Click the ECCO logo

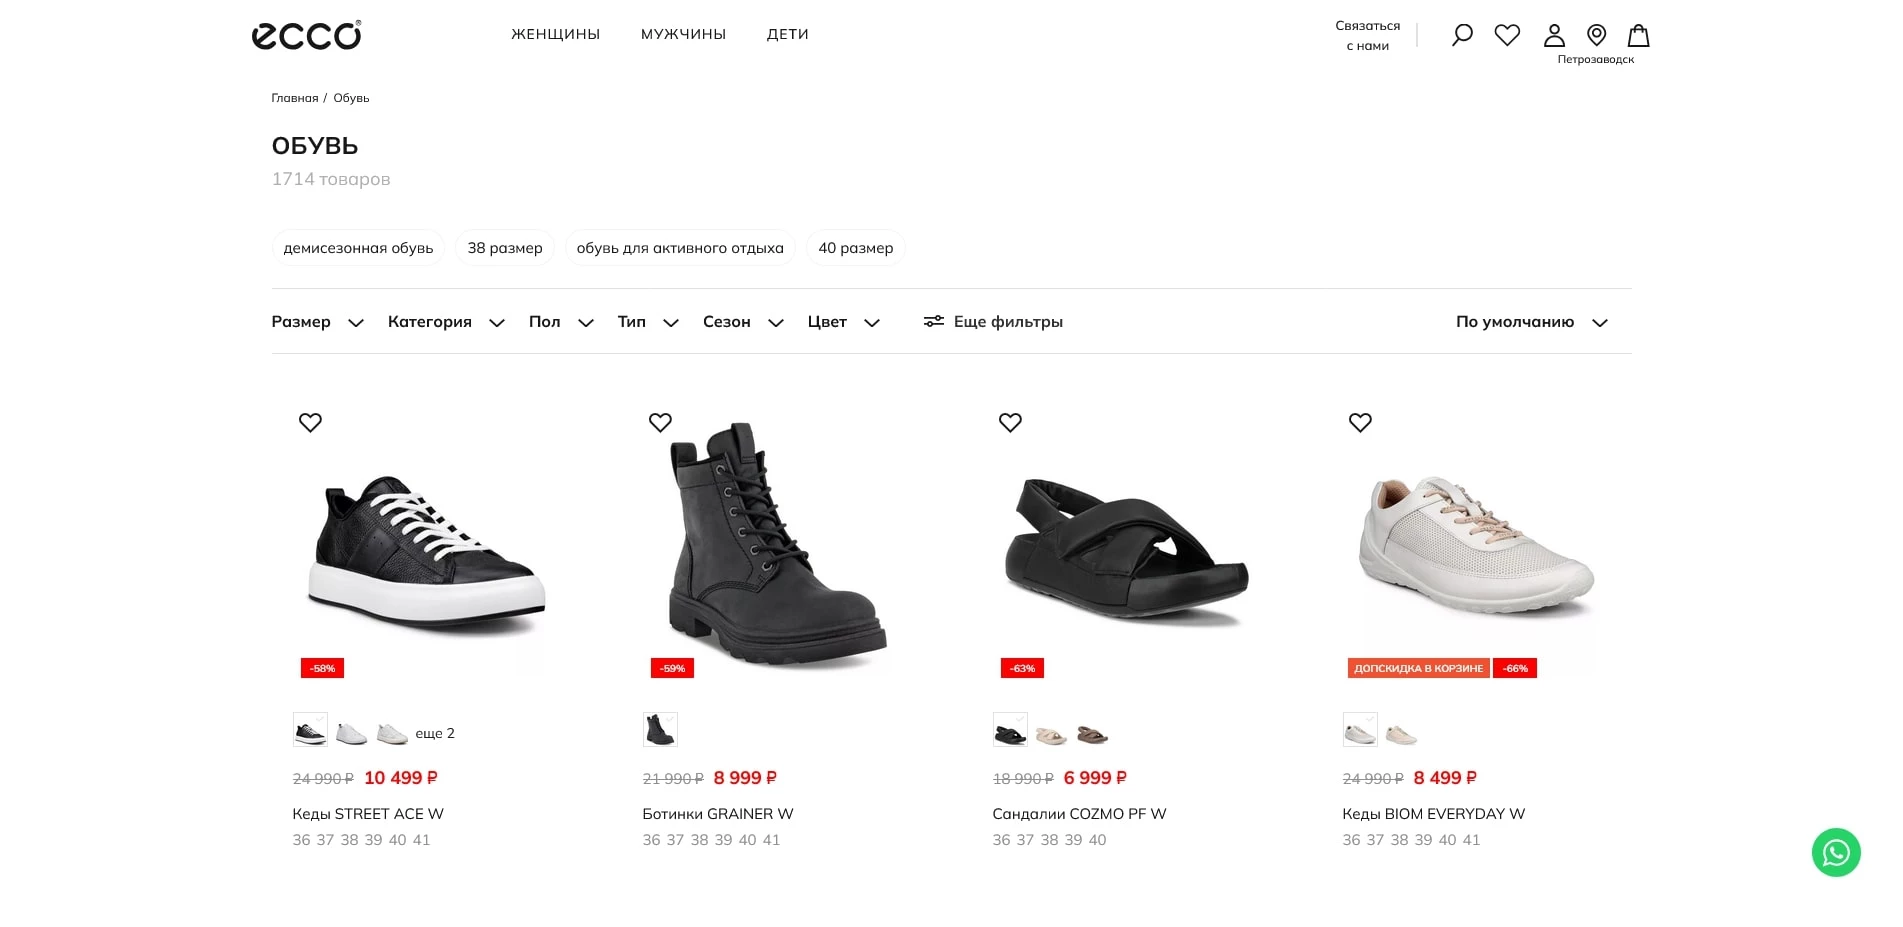(306, 35)
